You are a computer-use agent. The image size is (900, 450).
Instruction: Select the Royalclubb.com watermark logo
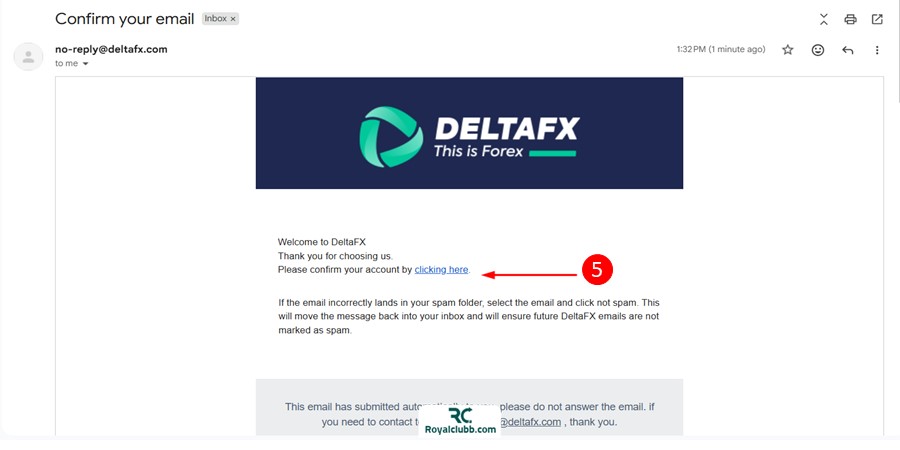[x=460, y=422]
